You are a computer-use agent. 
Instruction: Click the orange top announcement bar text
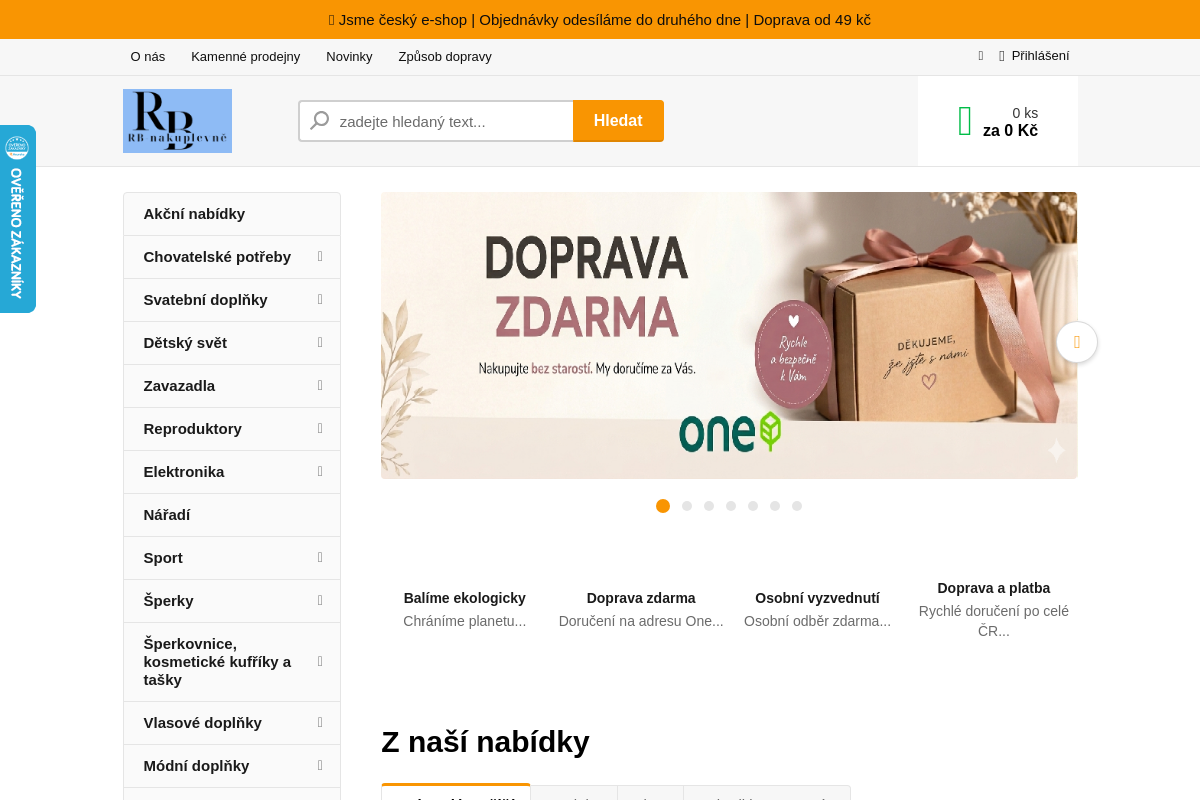tap(600, 20)
